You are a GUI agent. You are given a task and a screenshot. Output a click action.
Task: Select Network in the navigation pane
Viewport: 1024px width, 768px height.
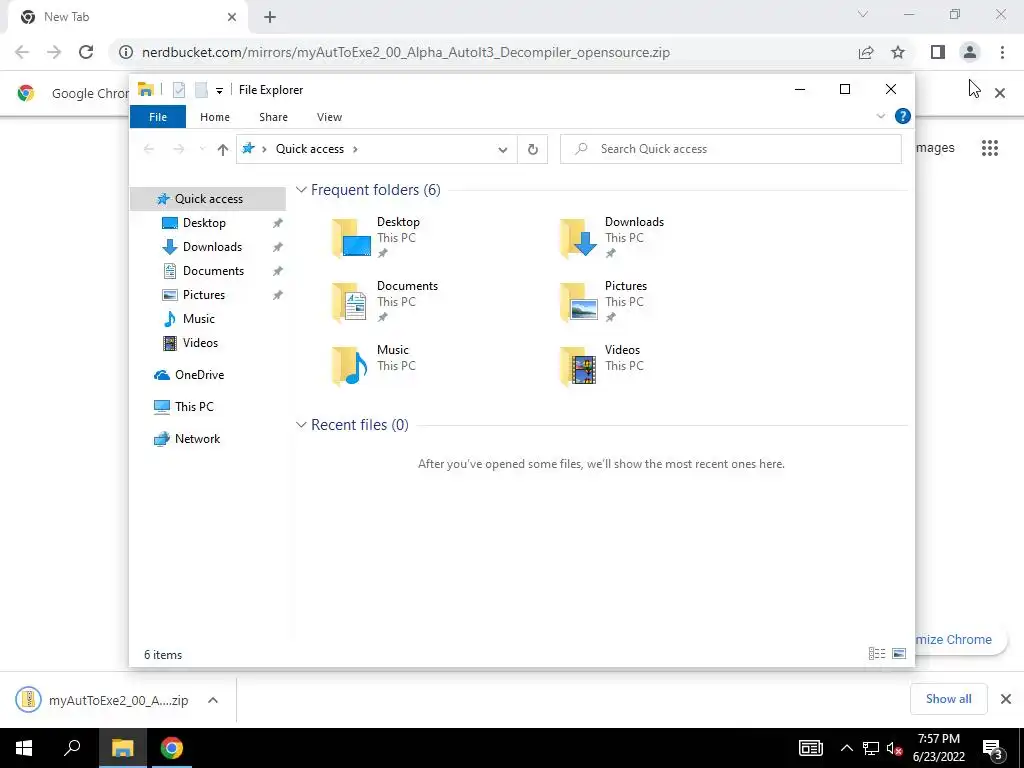click(x=197, y=439)
